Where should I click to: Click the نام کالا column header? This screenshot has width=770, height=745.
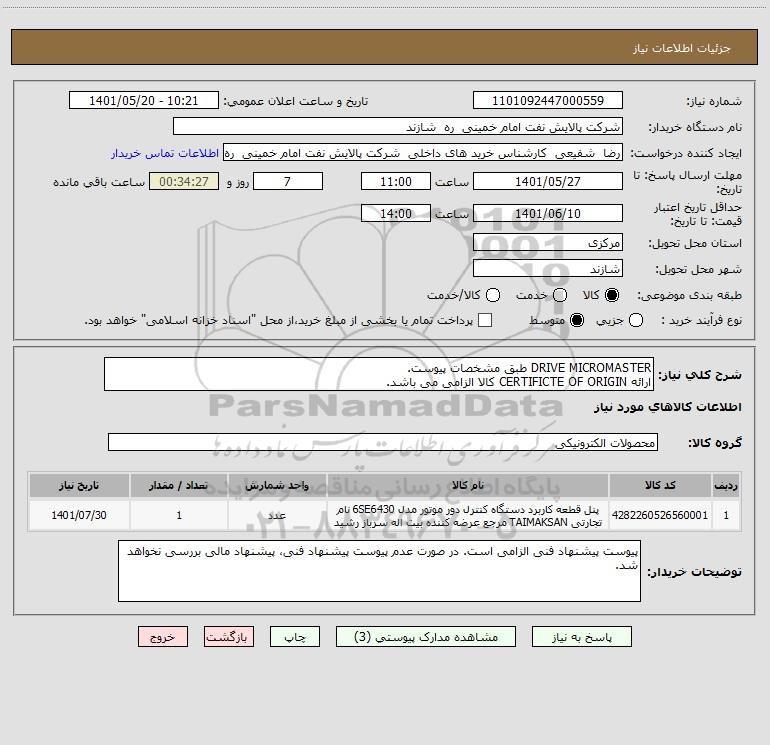tap(468, 485)
